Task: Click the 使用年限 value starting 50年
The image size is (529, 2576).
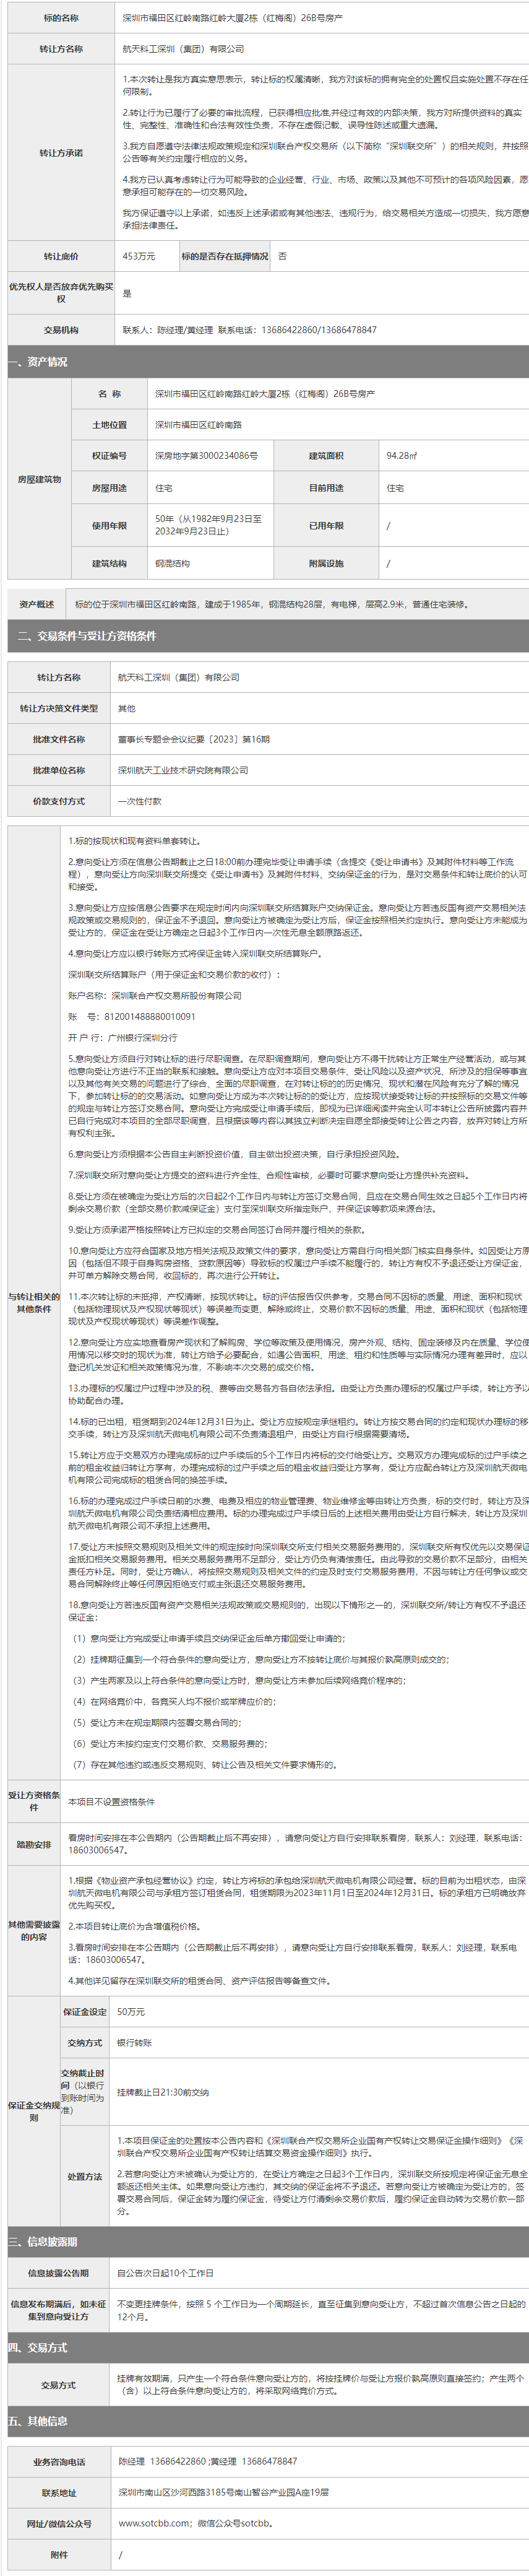Action: 209,526
